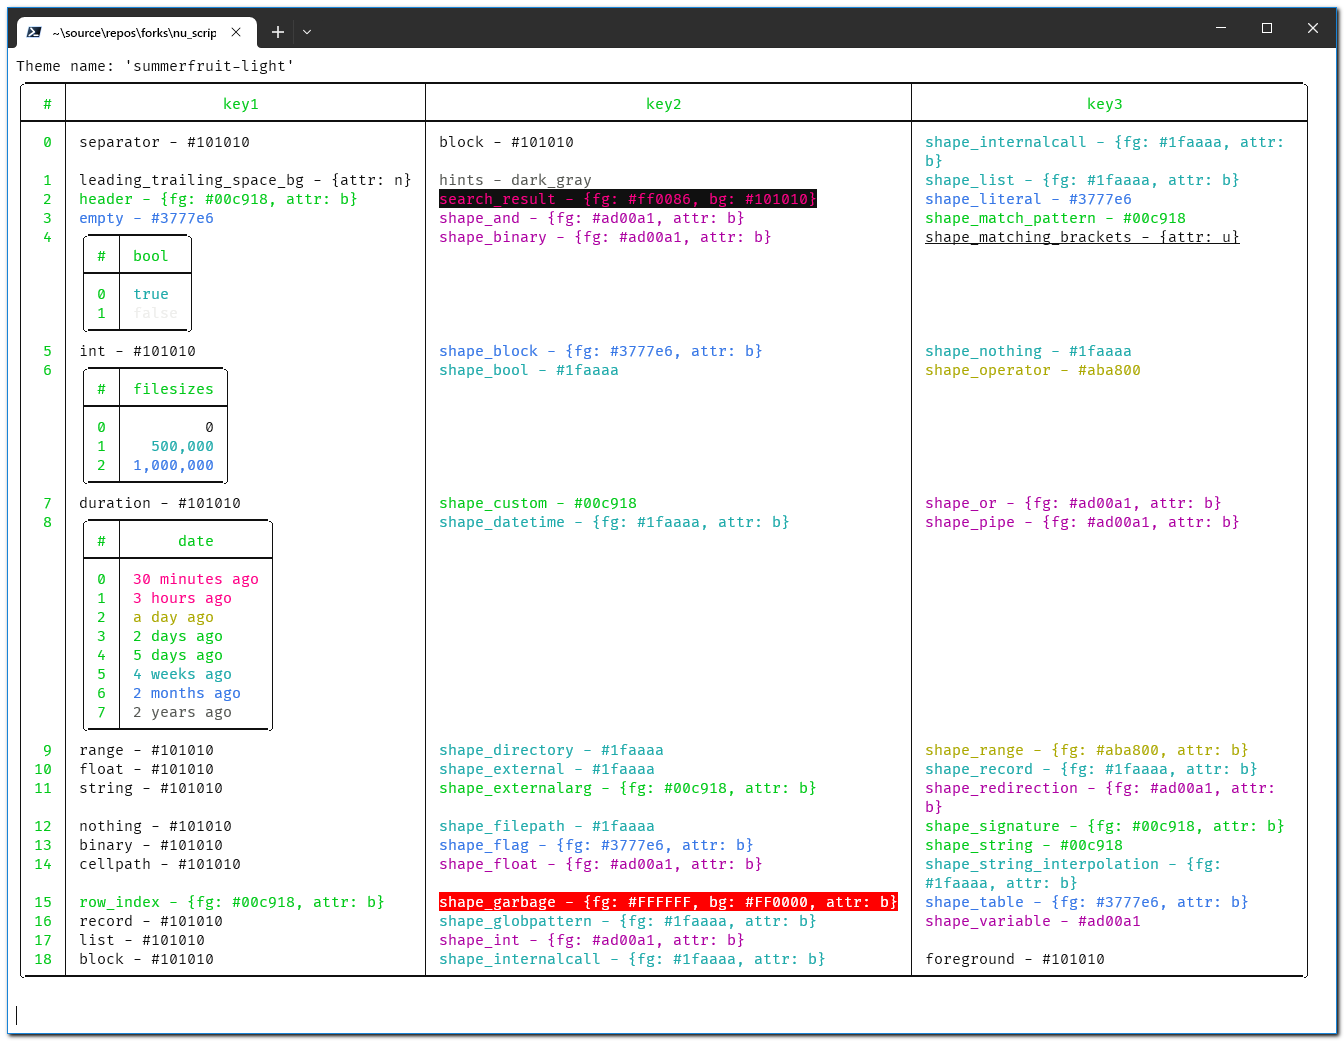Click 'block - #101010' in key2 column
The height and width of the screenshot is (1041, 1344).
(x=507, y=142)
